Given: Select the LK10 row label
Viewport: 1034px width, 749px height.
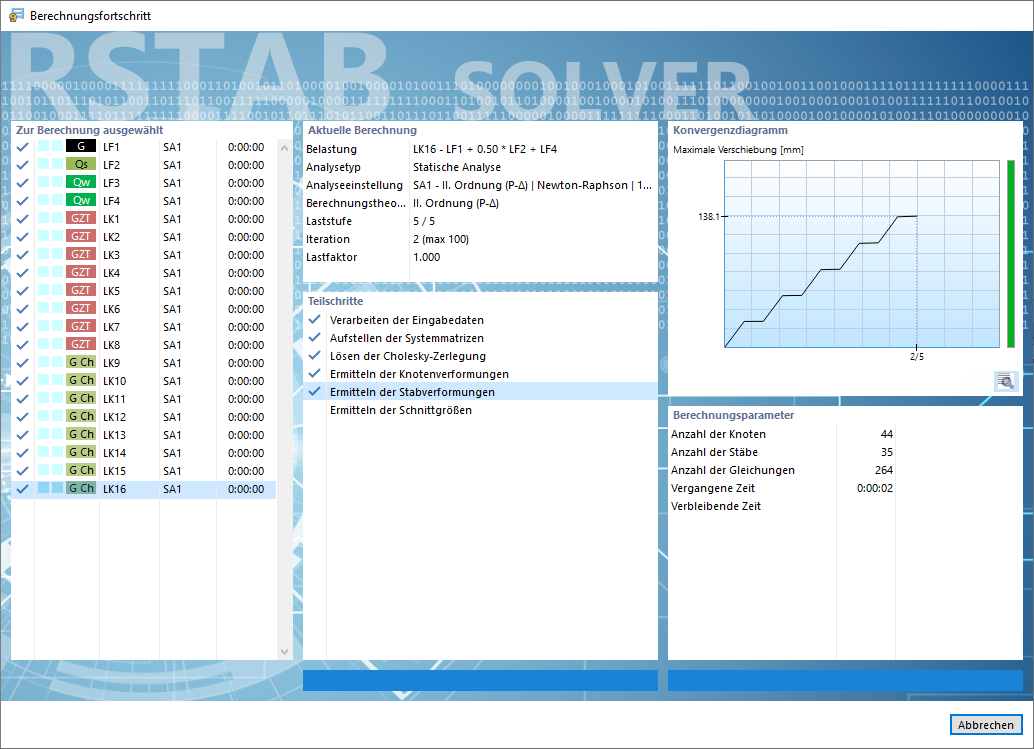Looking at the screenshot, I should point(114,381).
